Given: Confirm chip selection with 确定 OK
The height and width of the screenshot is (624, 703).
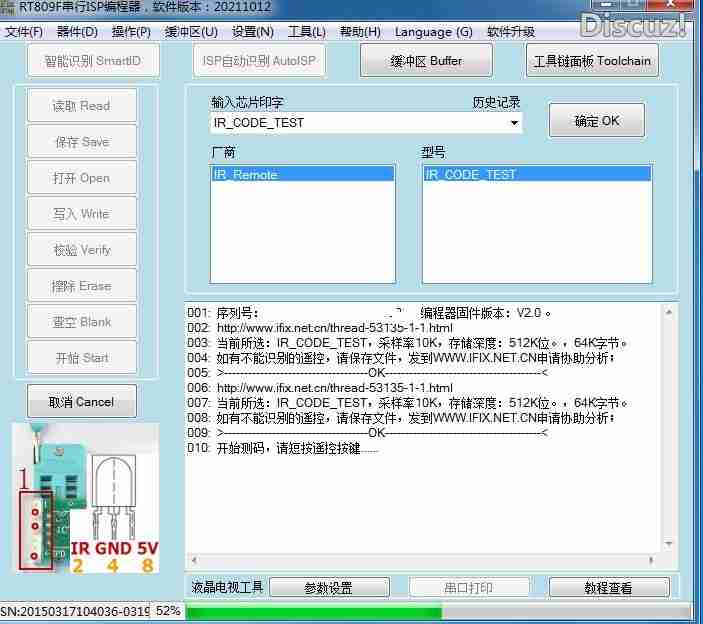Looking at the screenshot, I should (x=597, y=121).
